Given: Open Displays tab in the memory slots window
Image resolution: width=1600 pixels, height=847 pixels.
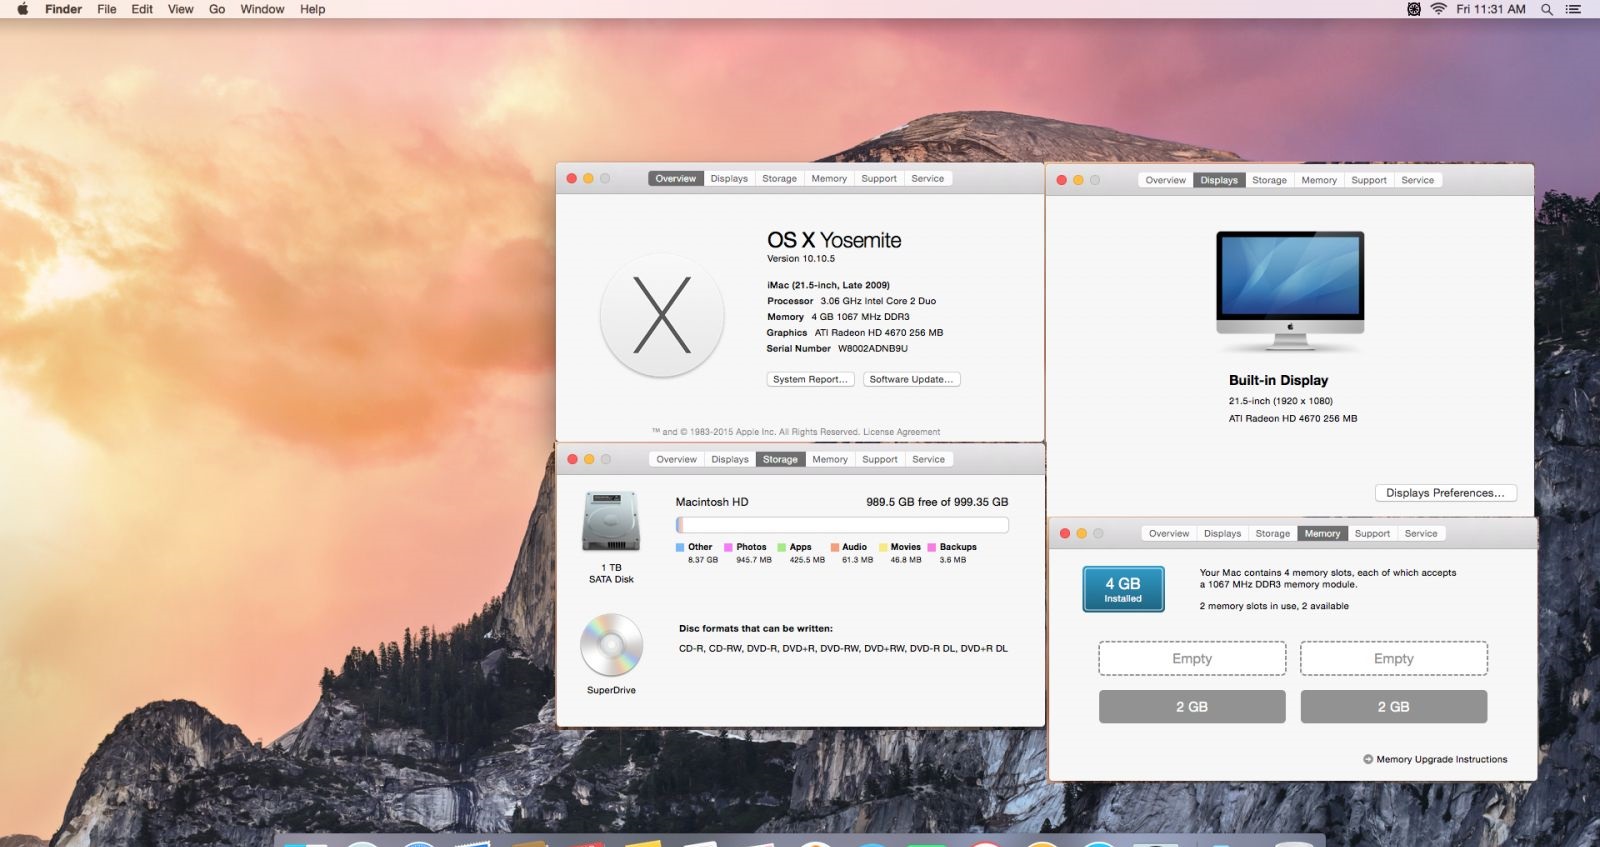Looking at the screenshot, I should pyautogui.click(x=1222, y=534).
